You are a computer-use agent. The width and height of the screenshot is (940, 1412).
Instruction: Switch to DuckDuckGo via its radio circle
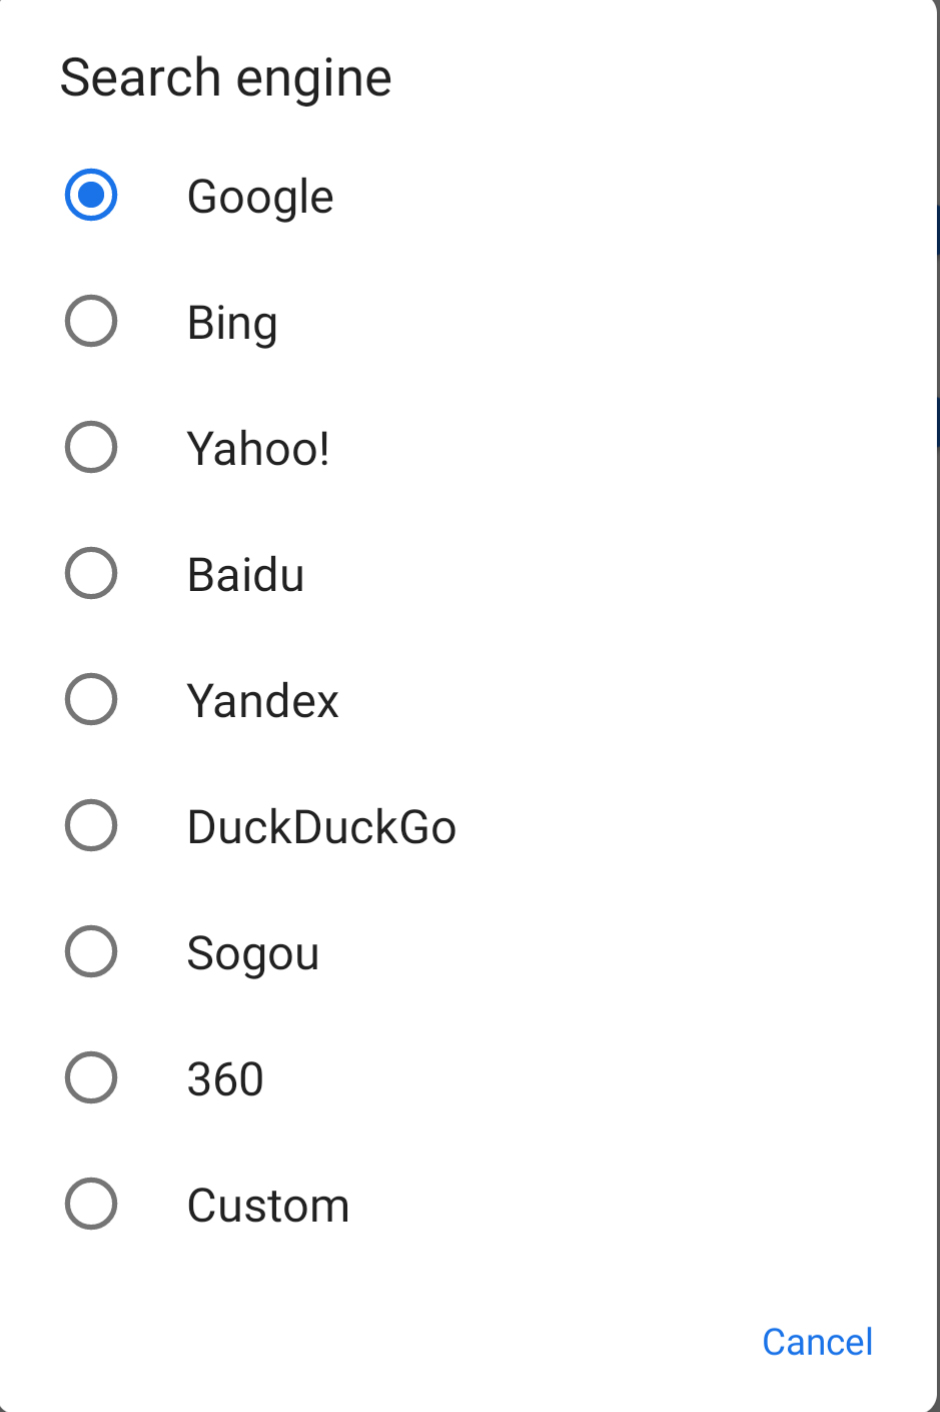(x=91, y=825)
